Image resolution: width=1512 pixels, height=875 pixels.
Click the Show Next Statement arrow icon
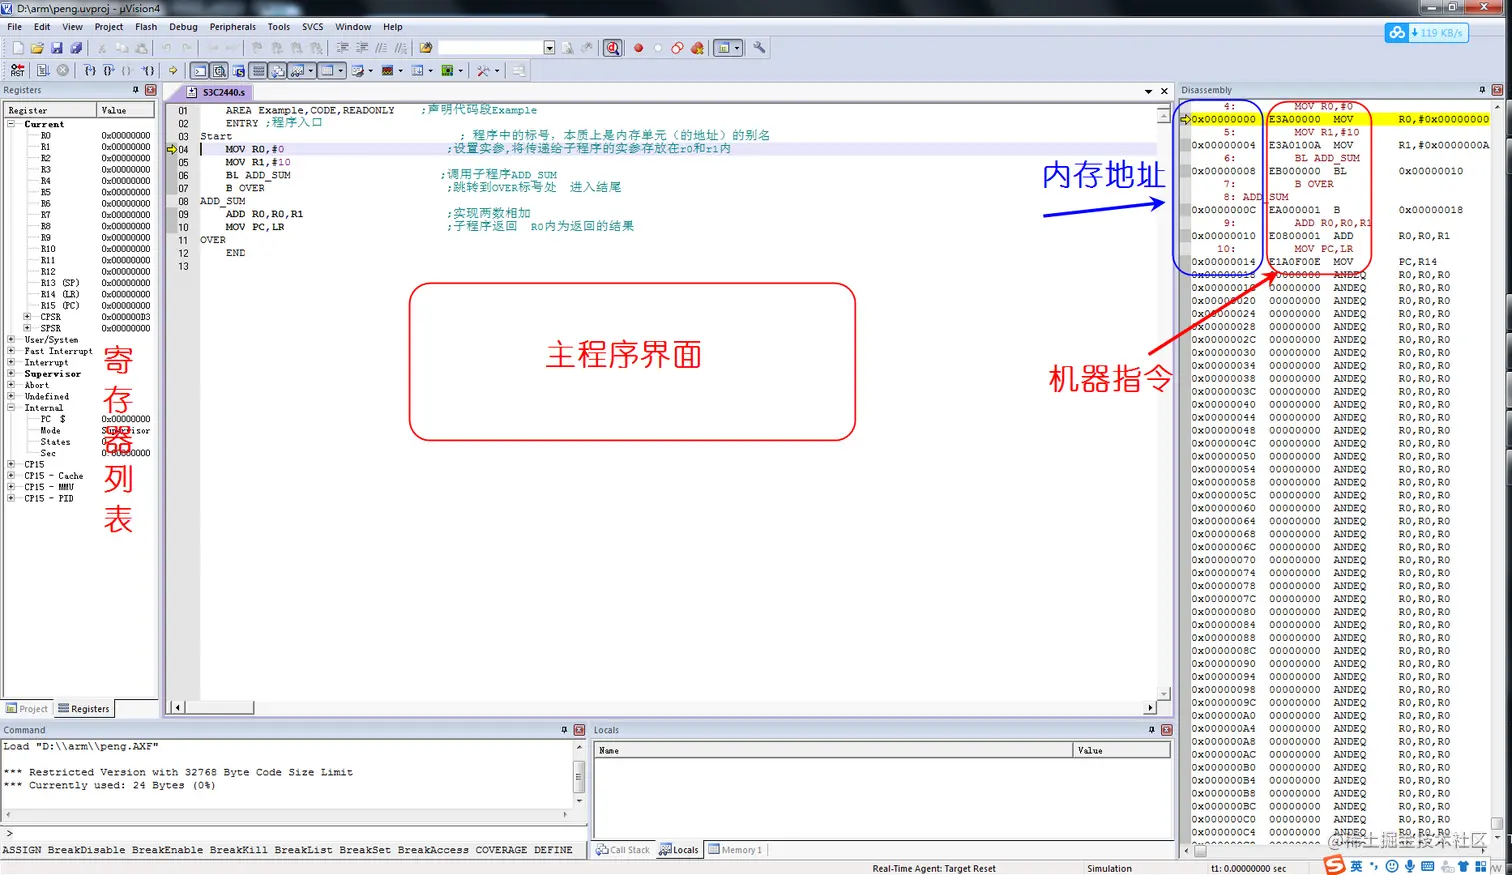tap(172, 71)
